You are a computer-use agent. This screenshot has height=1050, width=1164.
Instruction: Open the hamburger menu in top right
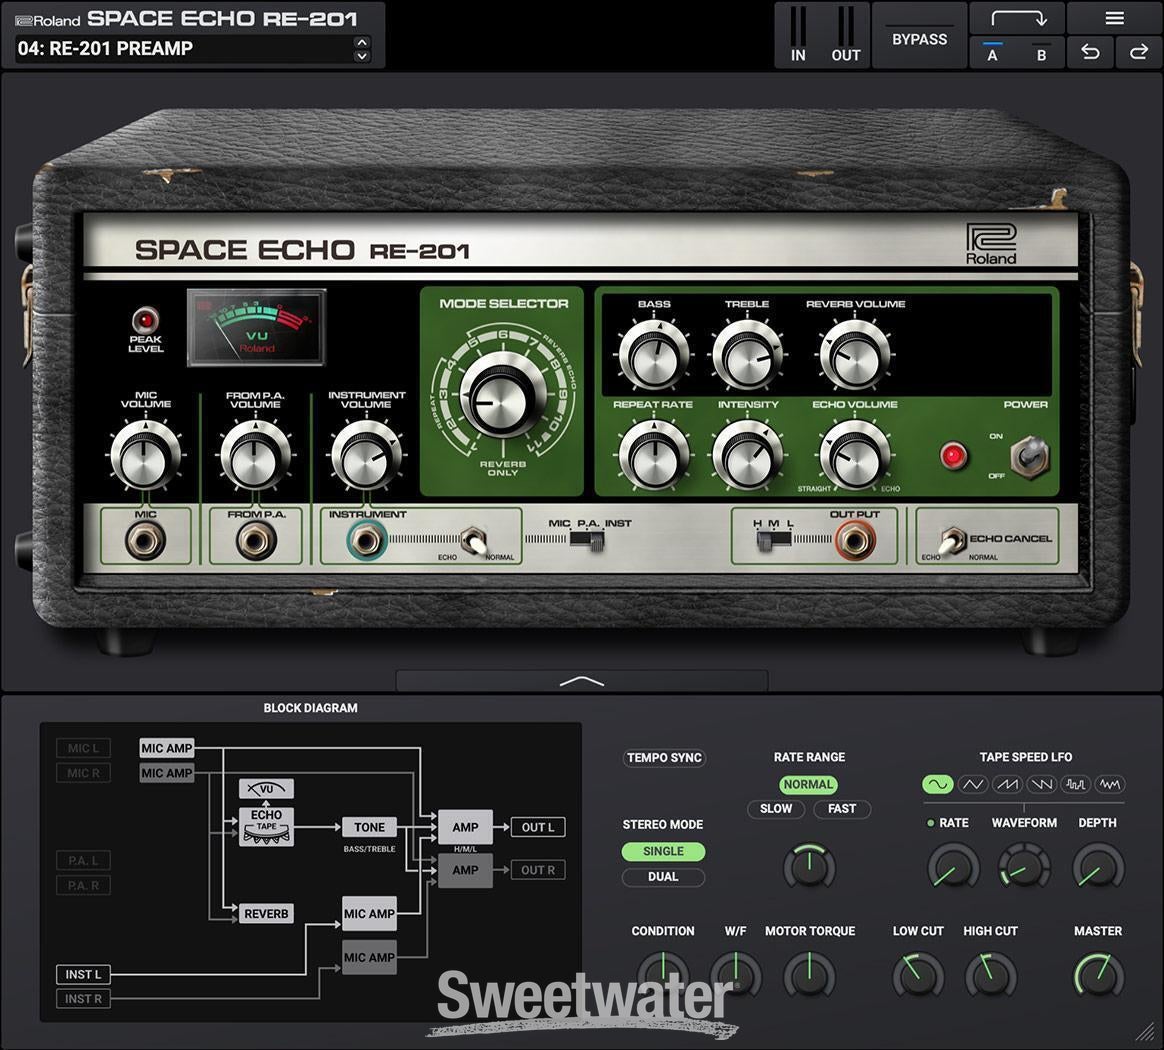pos(1113,18)
